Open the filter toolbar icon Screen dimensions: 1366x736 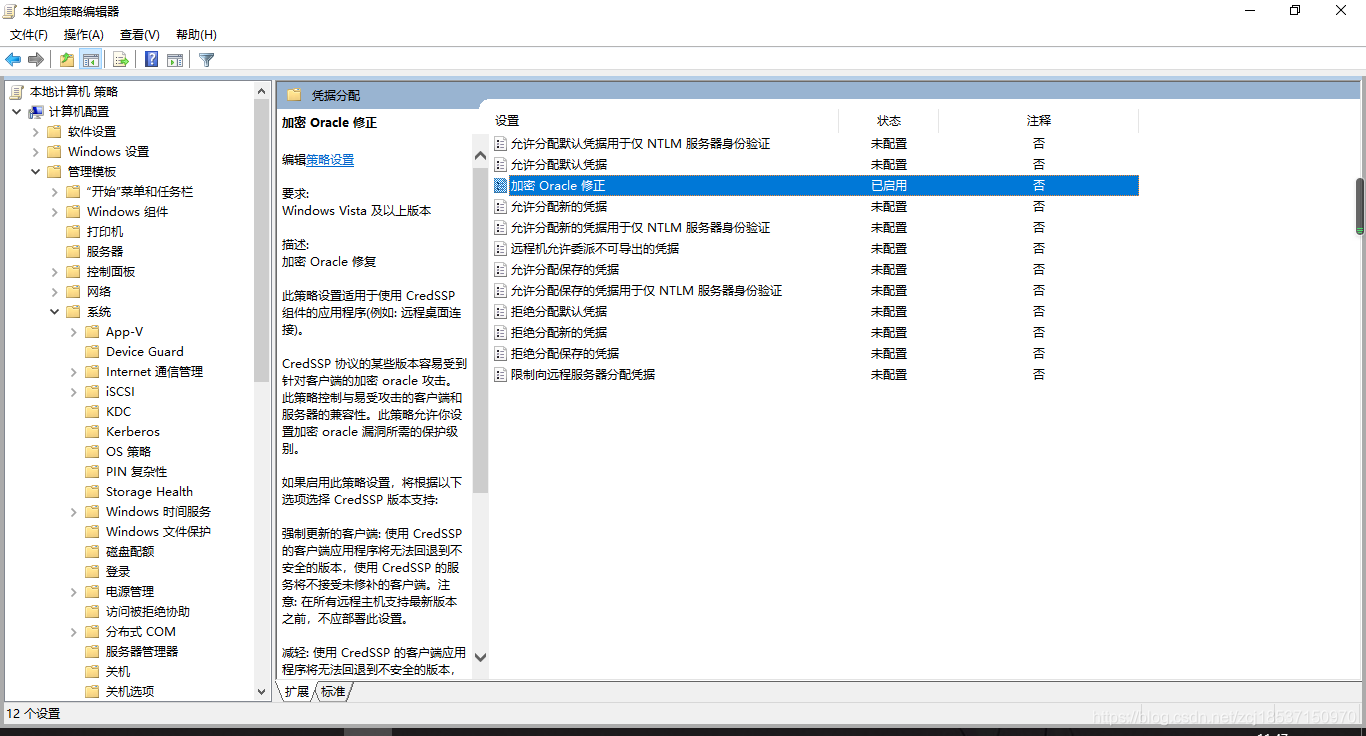[x=206, y=59]
